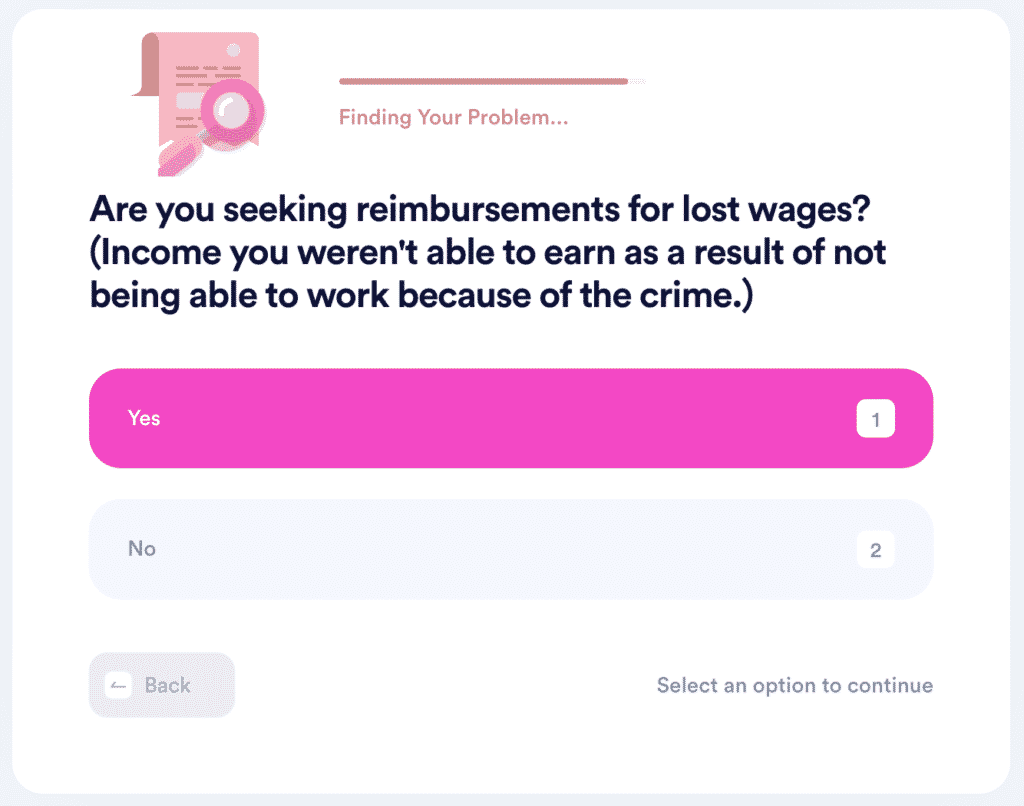The width and height of the screenshot is (1024, 806).
Task: Click the Yes label text
Action: (x=144, y=418)
